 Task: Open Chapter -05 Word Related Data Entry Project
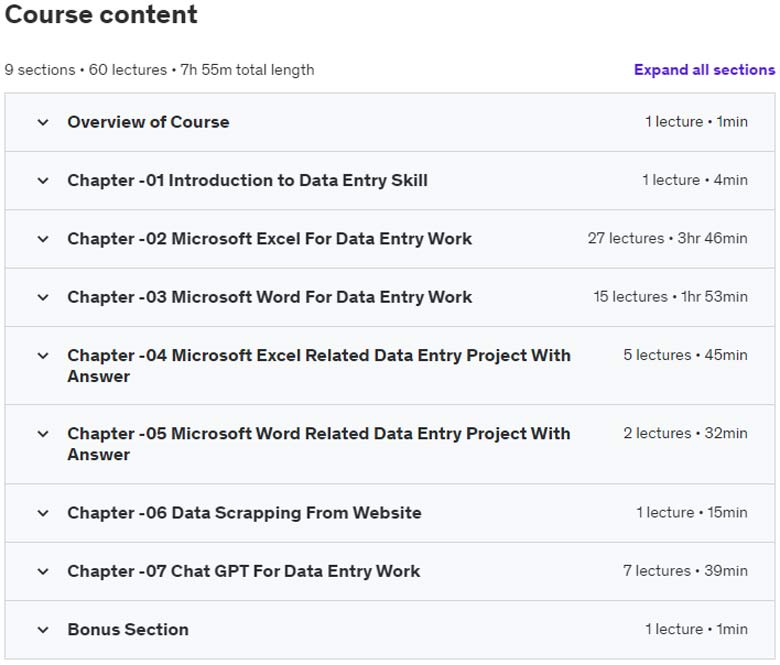(319, 444)
